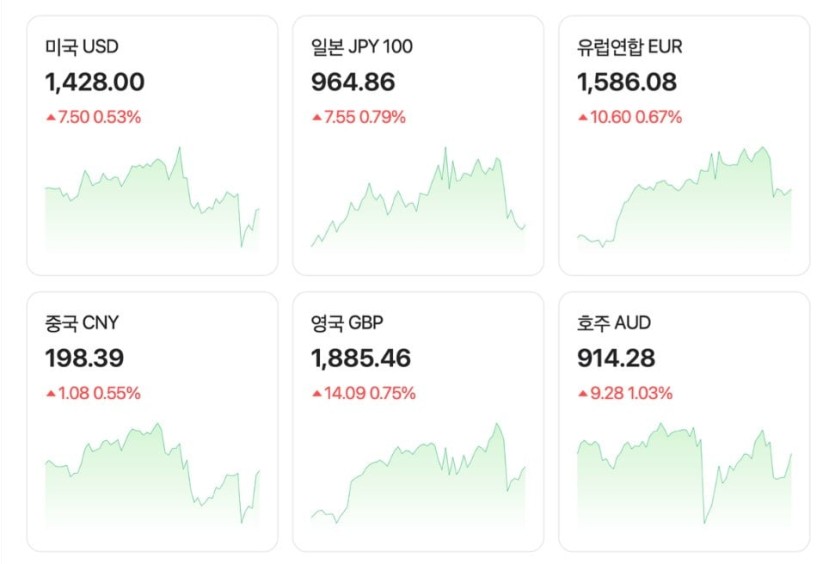Click the red up arrow on JPY card
Image resolution: width=835 pixels, height=564 pixels.
click(316, 118)
